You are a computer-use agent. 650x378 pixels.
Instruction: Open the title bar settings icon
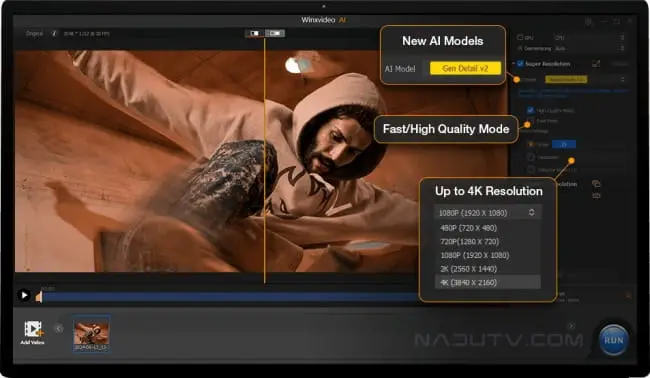(x=588, y=21)
